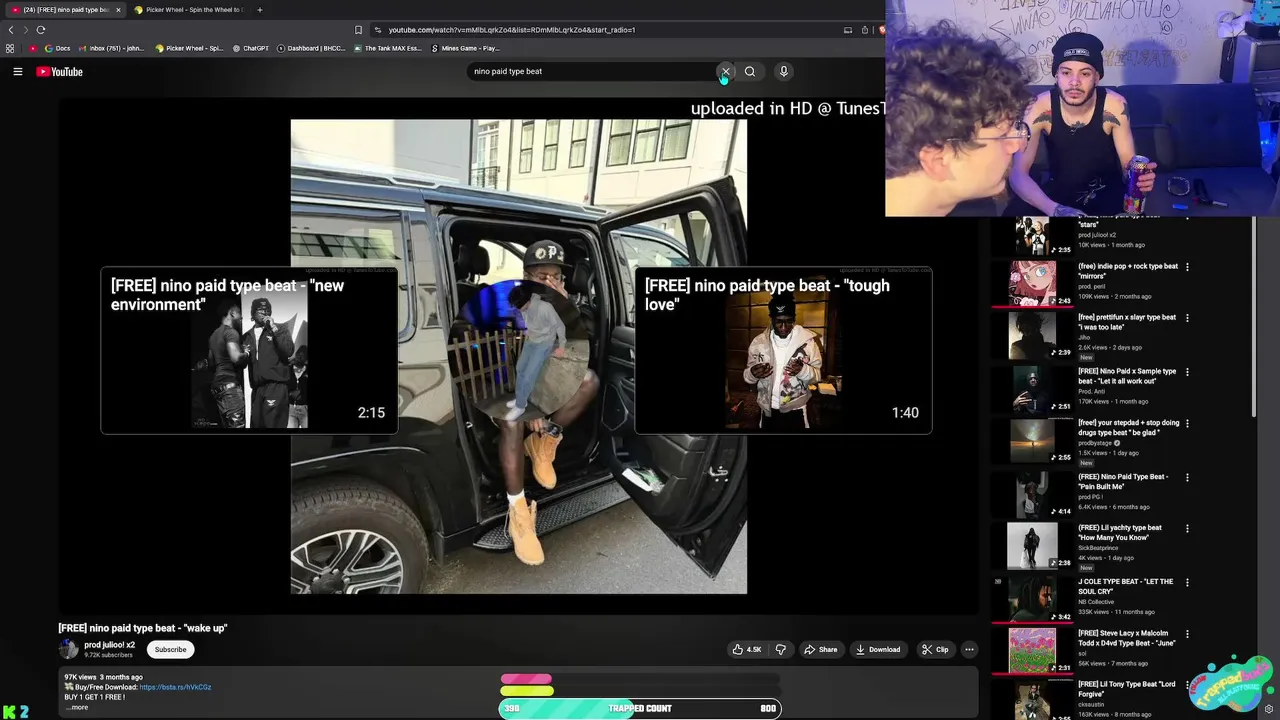1280x720 pixels.
Task: Open options for Steve Lacy 'June' video
Action: (1187, 634)
